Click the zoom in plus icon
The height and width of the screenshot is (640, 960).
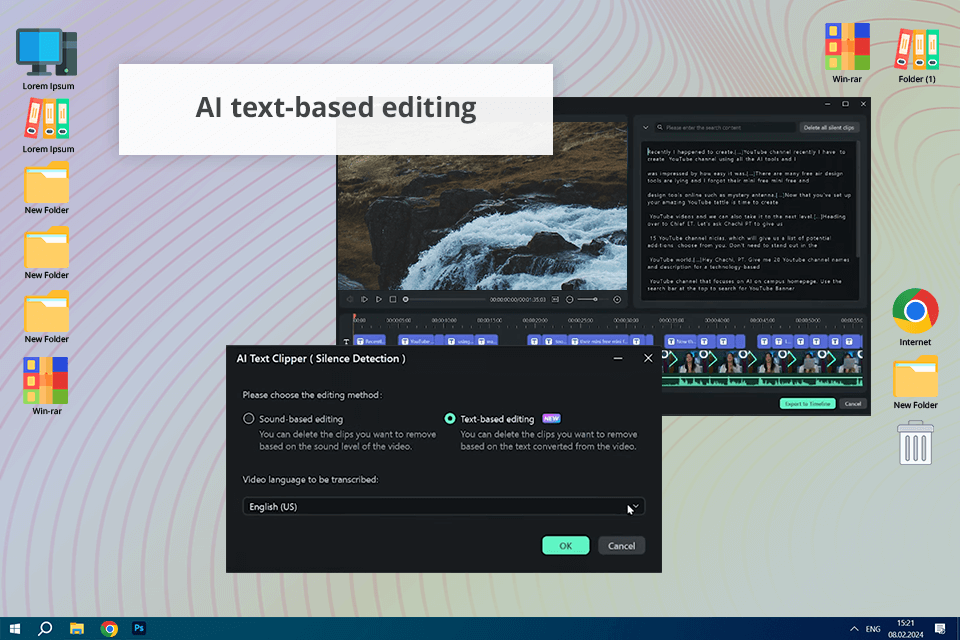coord(617,299)
